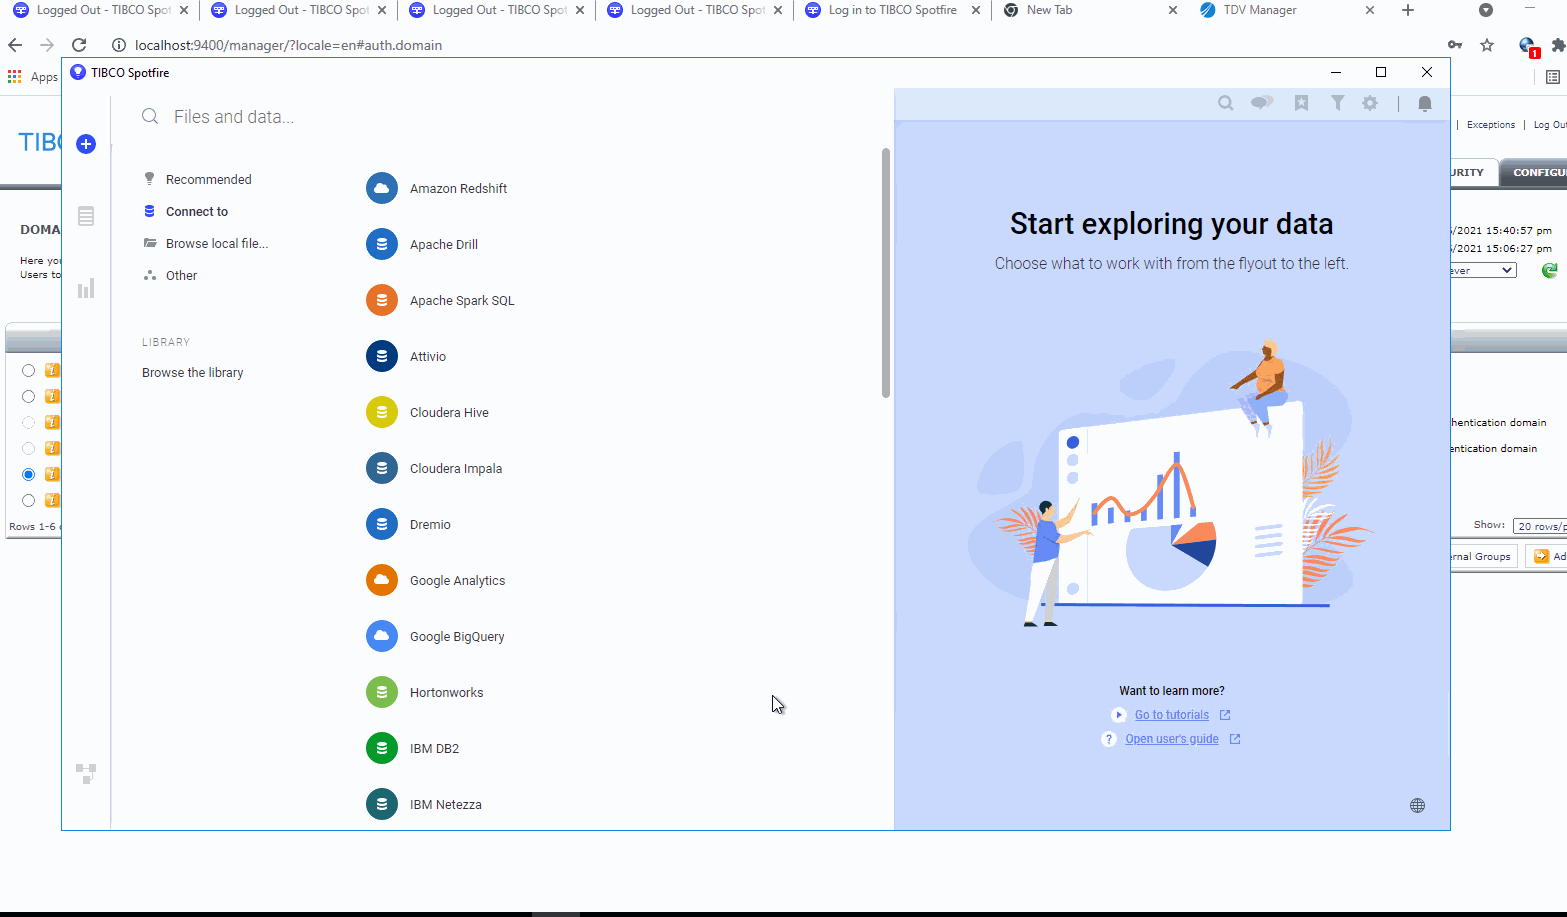Image resolution: width=1567 pixels, height=917 pixels.
Task: Switch to the TDV Manager browser tab
Action: click(1260, 10)
